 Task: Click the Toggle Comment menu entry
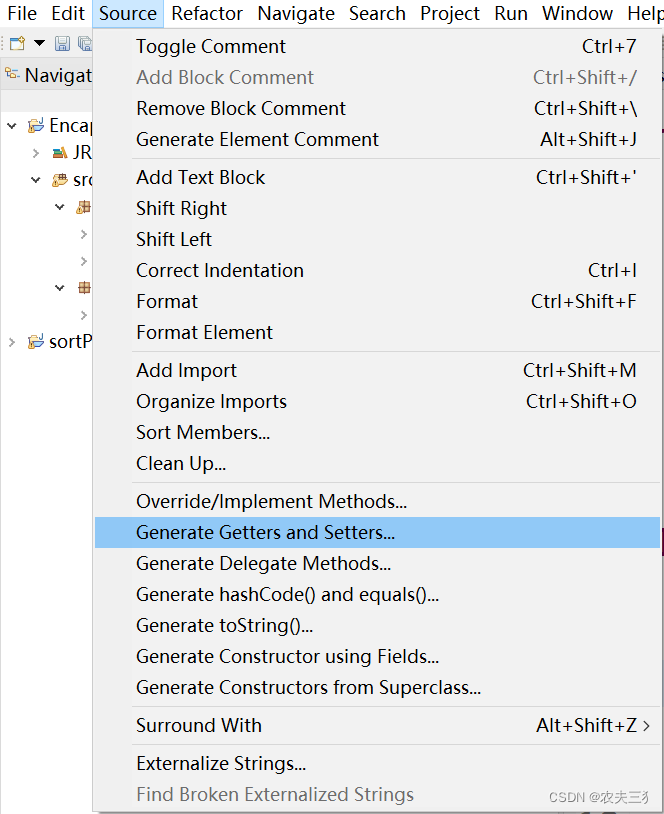pyautogui.click(x=211, y=47)
